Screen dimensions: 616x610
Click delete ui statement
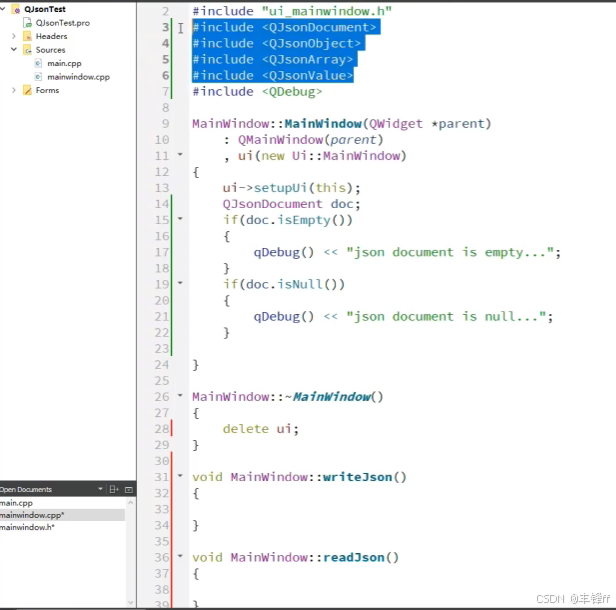coord(261,429)
